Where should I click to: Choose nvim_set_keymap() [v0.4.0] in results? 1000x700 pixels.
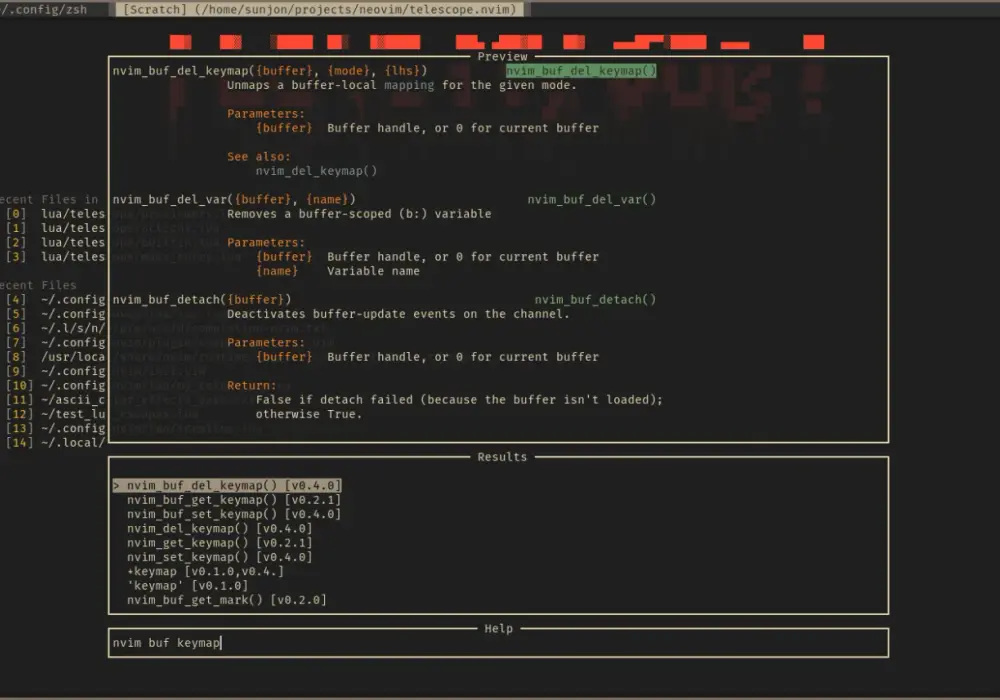click(219, 557)
